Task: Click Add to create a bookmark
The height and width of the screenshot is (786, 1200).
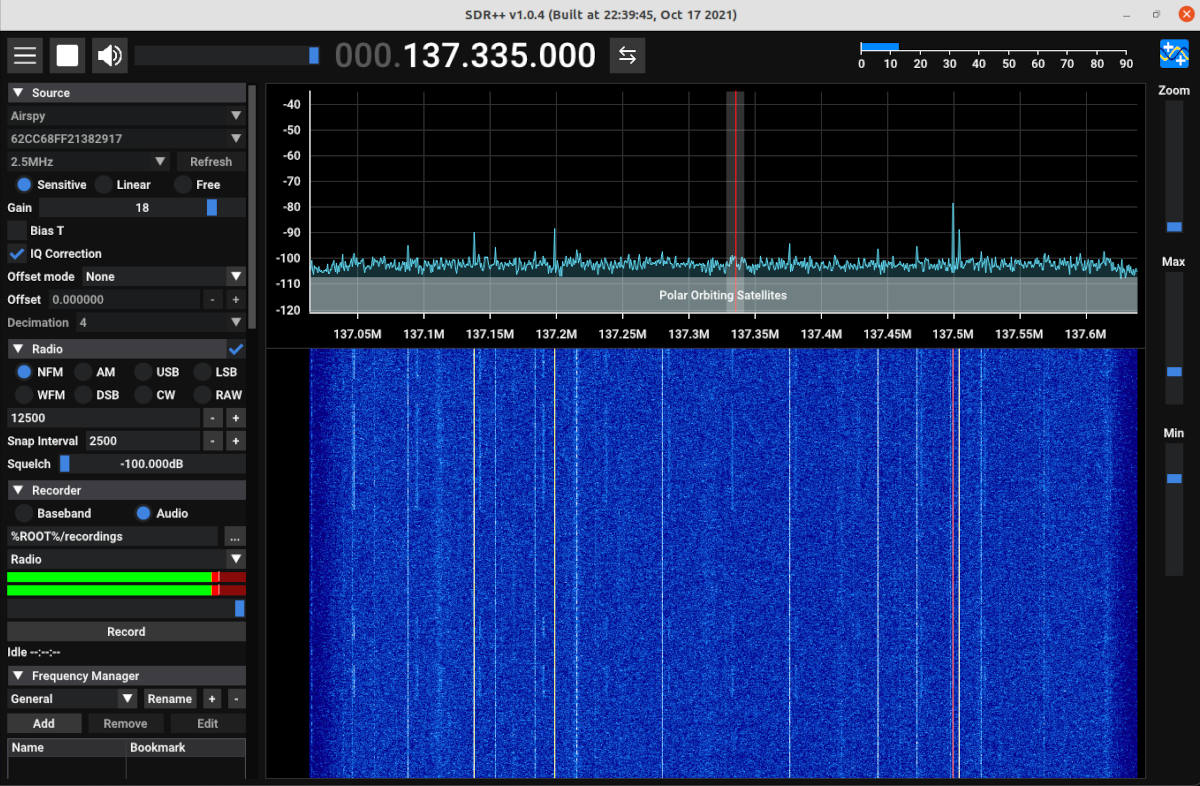Action: [x=44, y=723]
